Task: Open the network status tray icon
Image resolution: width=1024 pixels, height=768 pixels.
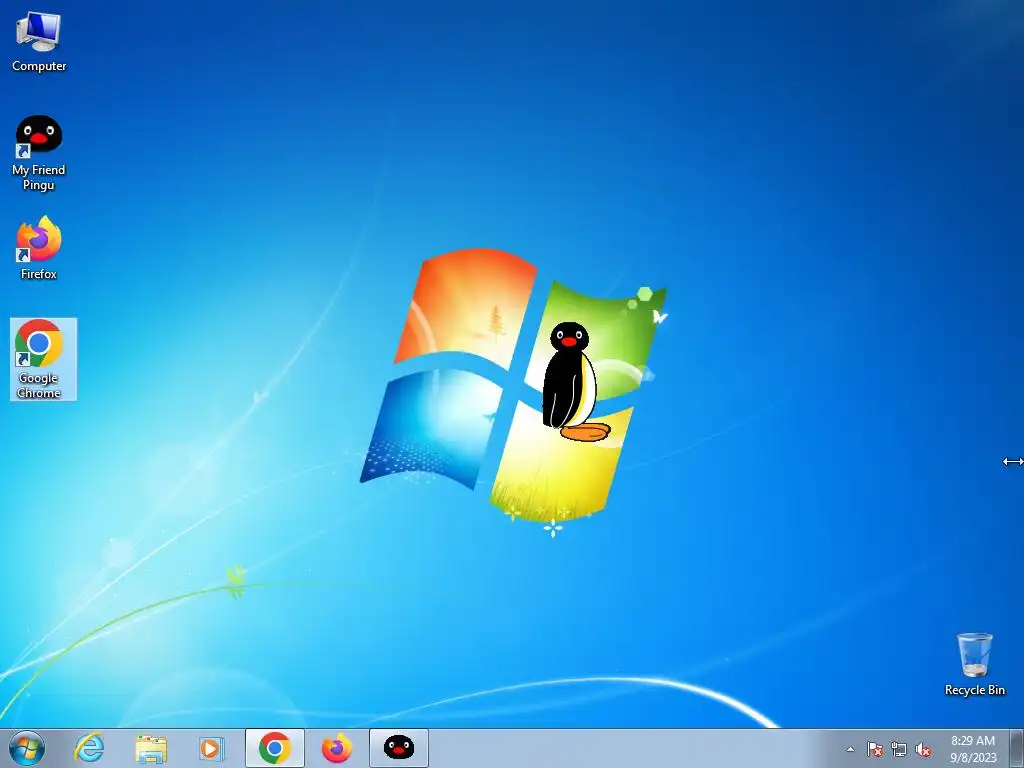Action: pos(899,750)
